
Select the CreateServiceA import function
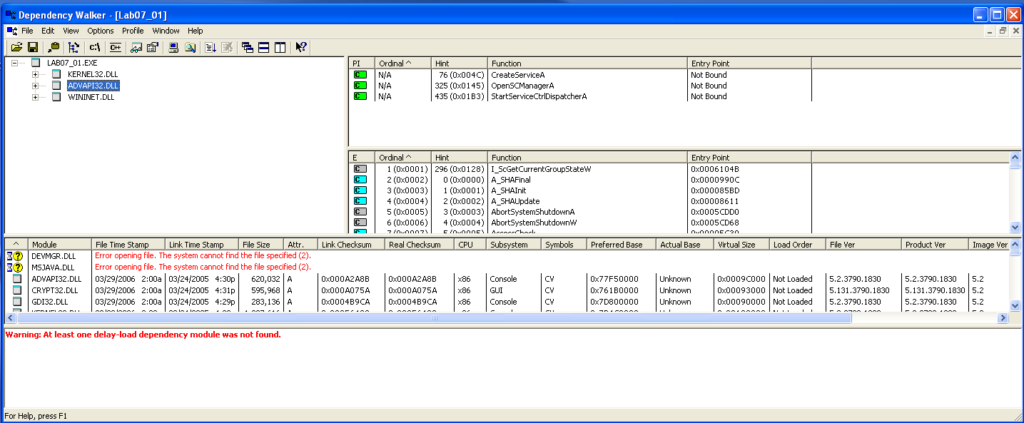pyautogui.click(x=517, y=75)
